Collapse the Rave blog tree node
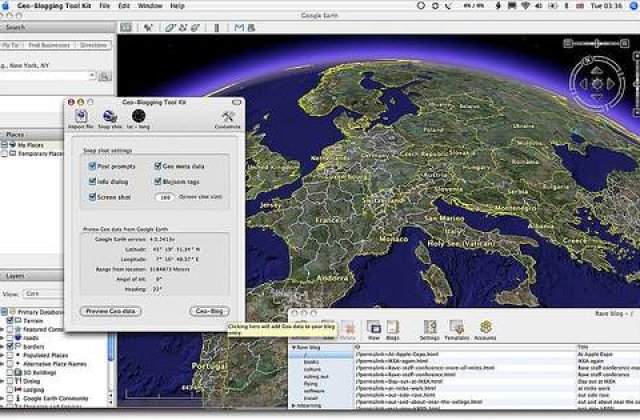This screenshot has width=640, height=420. click(292, 347)
